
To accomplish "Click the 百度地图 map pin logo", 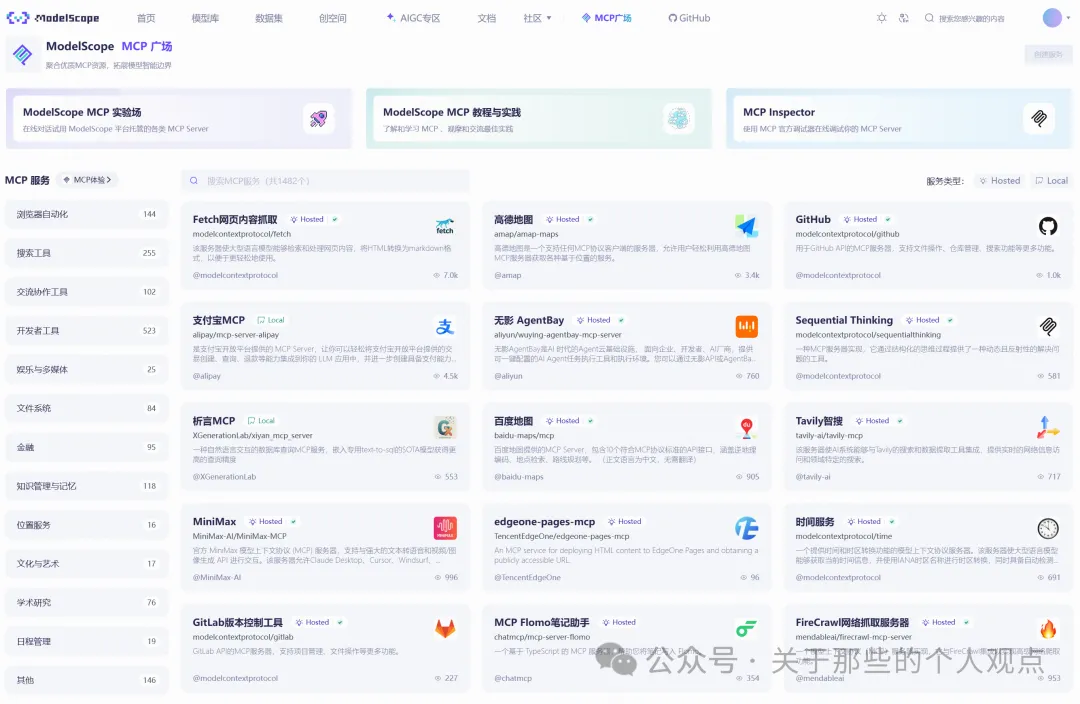I will [x=746, y=427].
